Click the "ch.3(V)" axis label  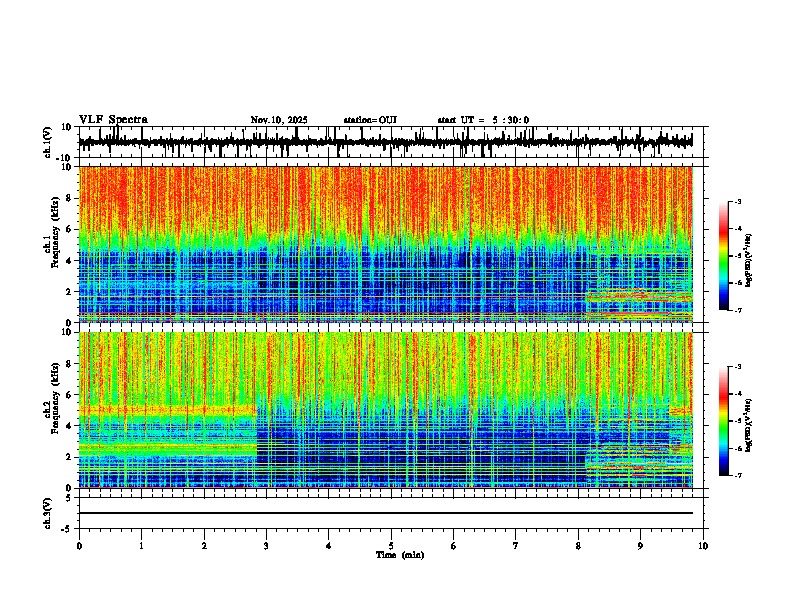click(48, 513)
